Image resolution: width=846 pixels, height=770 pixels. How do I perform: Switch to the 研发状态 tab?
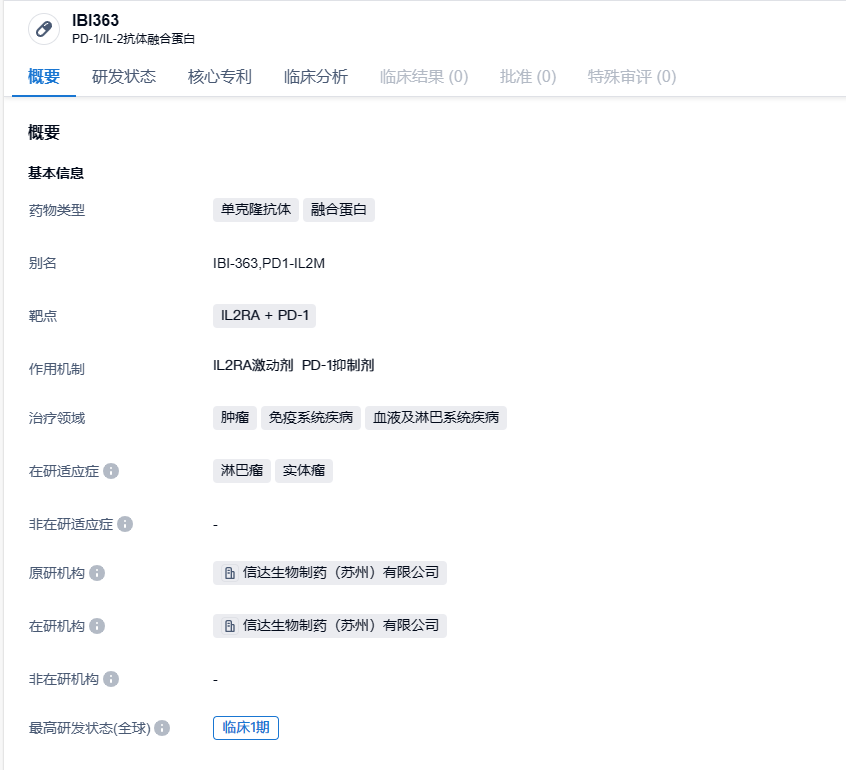pos(124,77)
